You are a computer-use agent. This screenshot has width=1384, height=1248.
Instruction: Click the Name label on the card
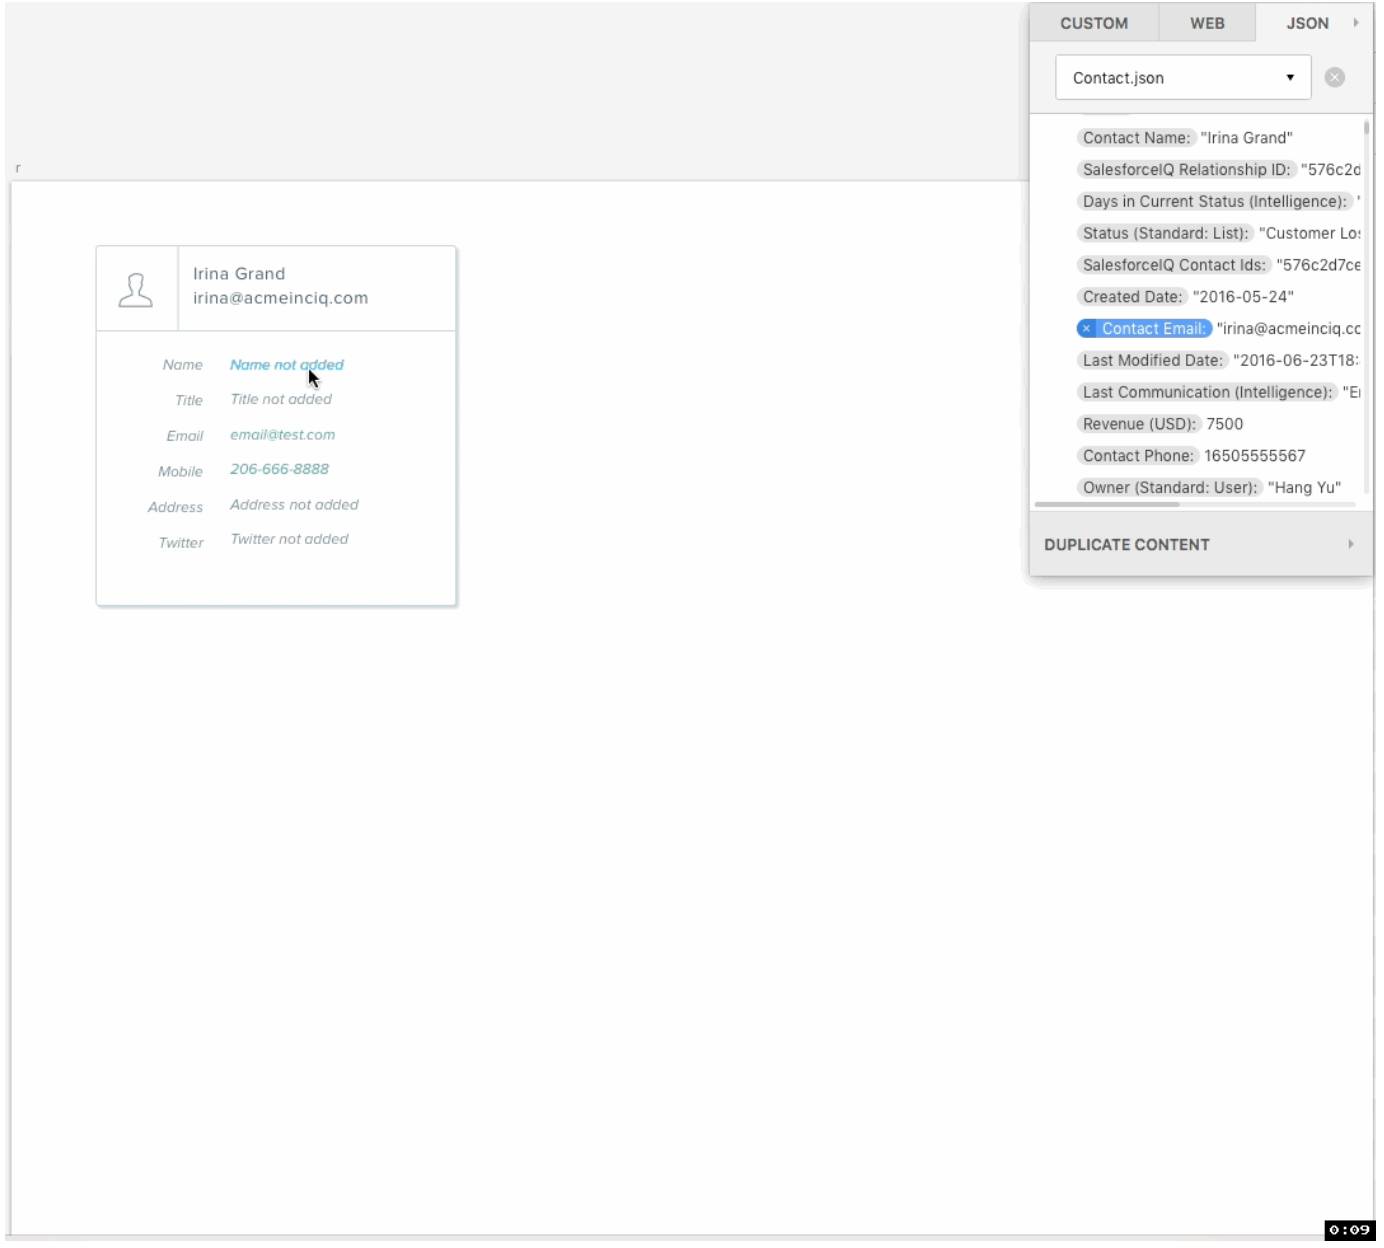(183, 365)
